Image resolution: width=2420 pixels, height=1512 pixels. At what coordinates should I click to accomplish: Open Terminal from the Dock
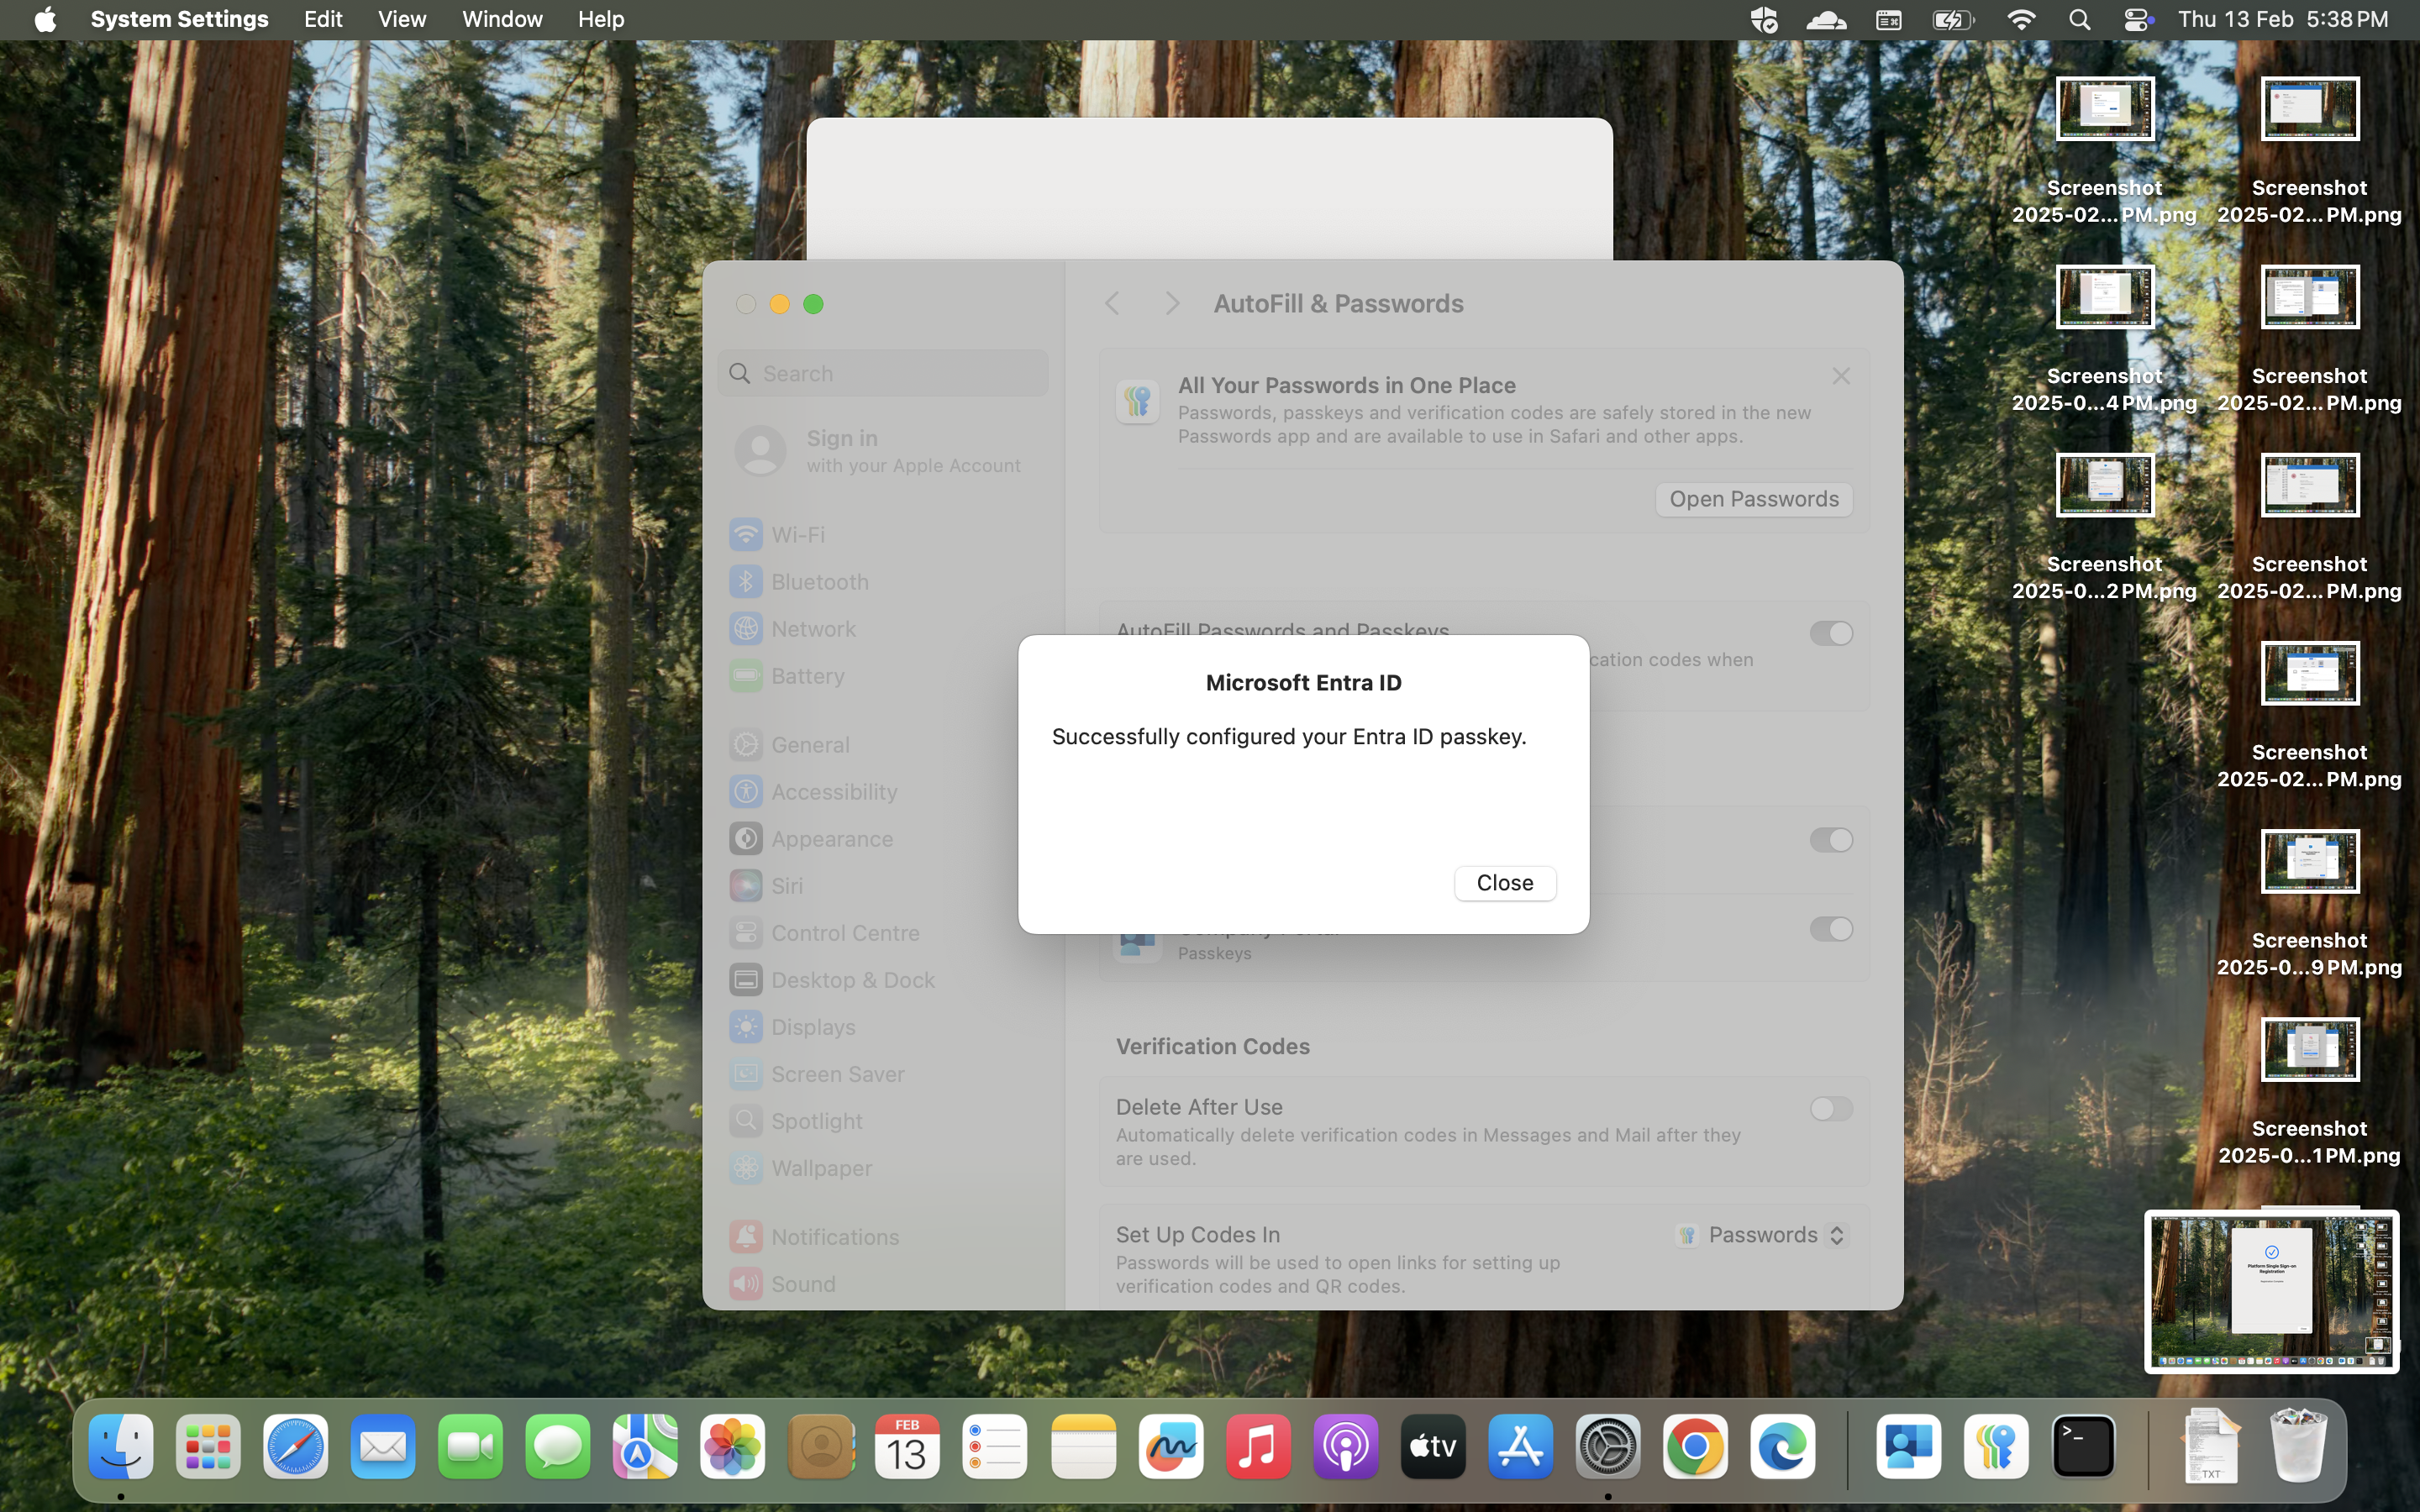click(2083, 1446)
